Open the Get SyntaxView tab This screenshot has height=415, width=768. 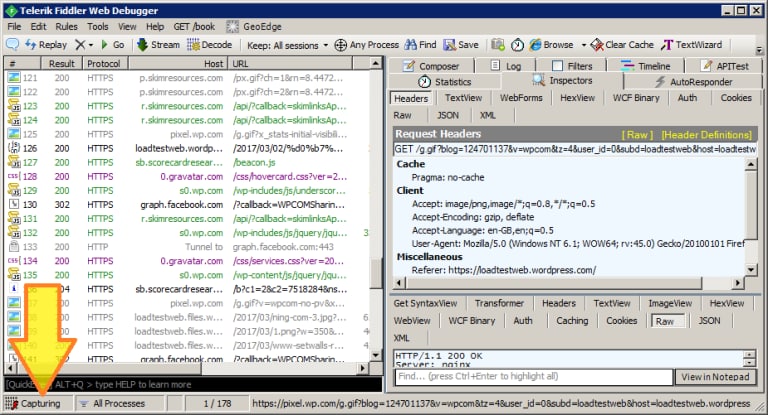(x=425, y=303)
